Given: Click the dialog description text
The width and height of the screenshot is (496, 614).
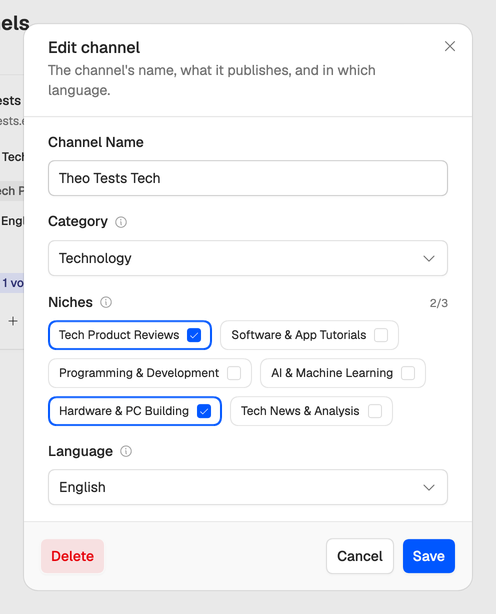Looking at the screenshot, I should 212,80.
